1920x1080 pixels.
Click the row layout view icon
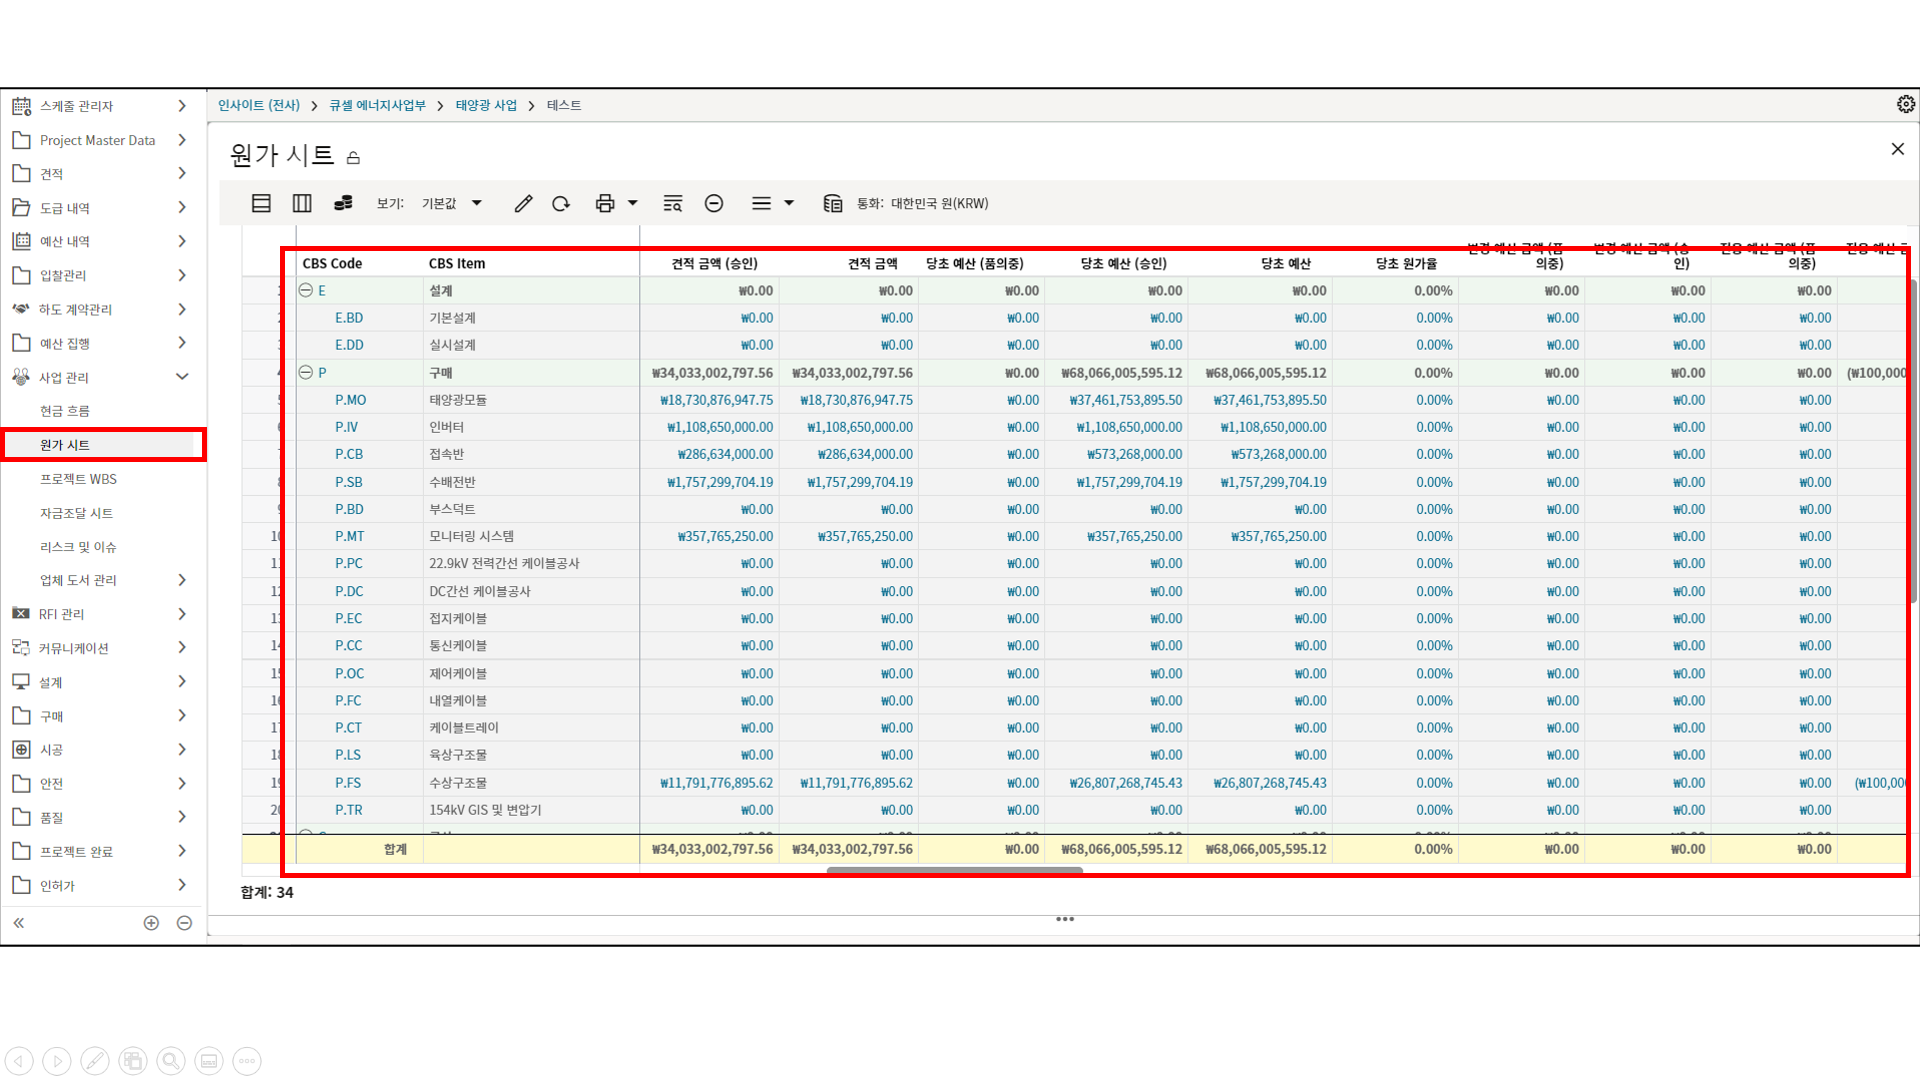pos(261,203)
